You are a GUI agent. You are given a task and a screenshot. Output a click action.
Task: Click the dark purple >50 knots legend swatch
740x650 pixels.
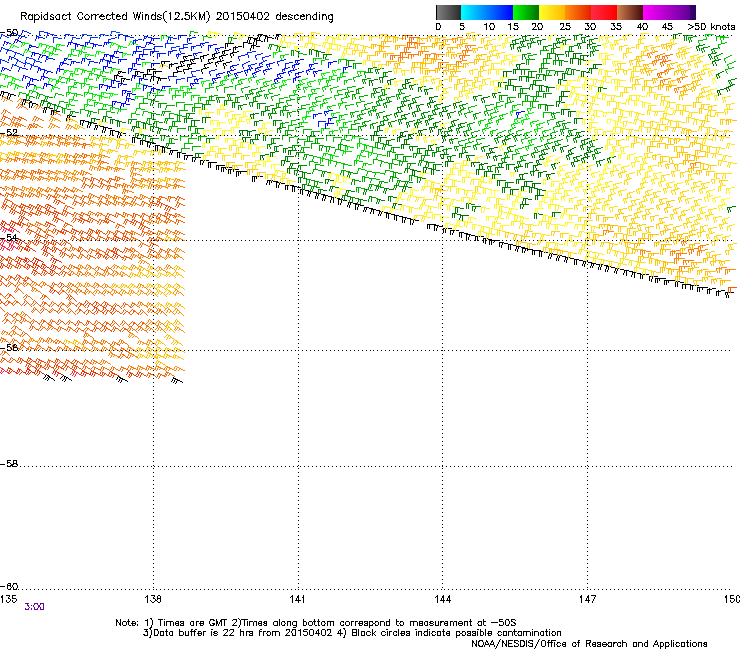(693, 12)
